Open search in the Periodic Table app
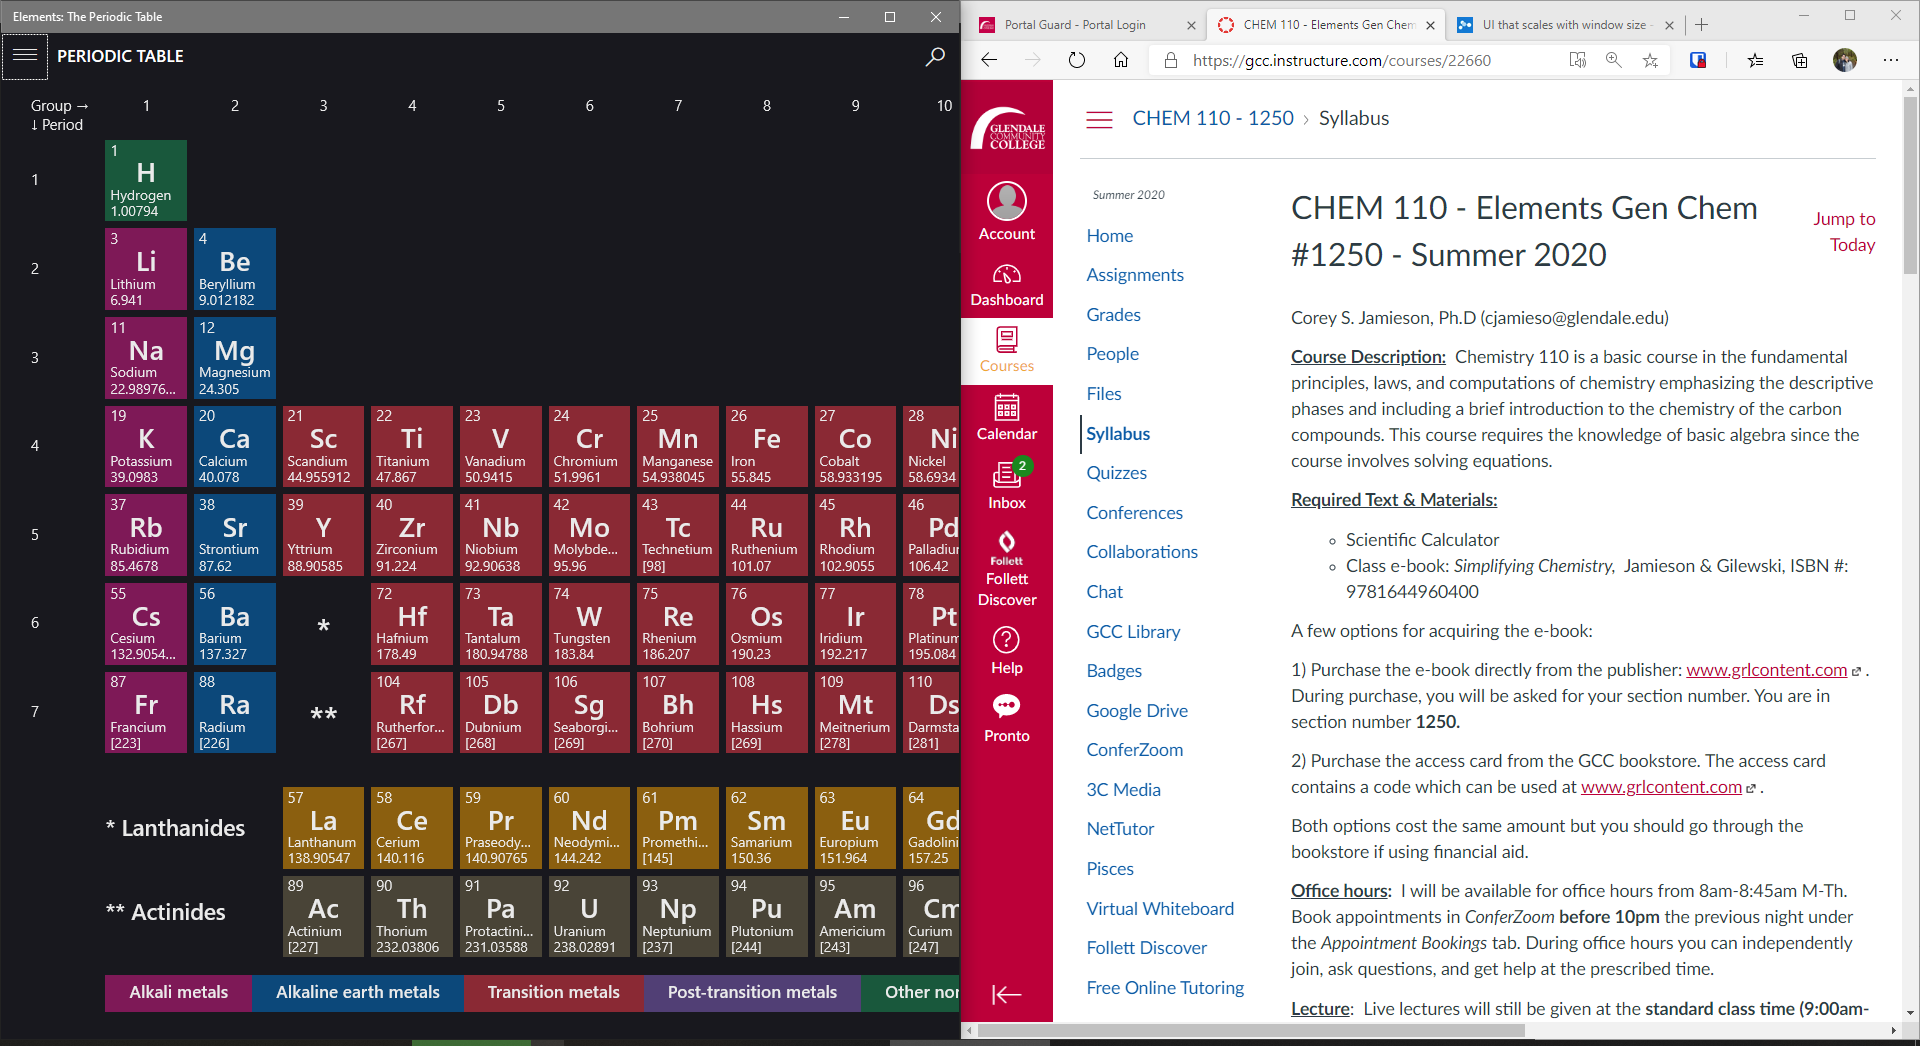Viewport: 1920px width, 1046px height. (x=934, y=57)
